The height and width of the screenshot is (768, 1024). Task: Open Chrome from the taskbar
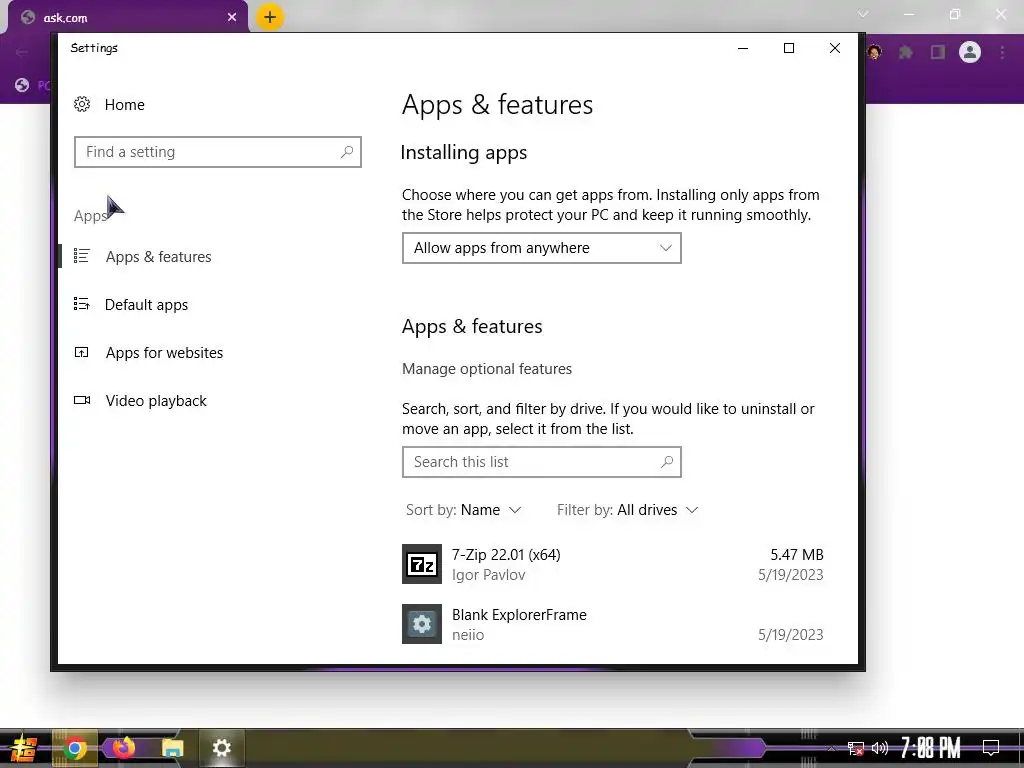pyautogui.click(x=74, y=748)
